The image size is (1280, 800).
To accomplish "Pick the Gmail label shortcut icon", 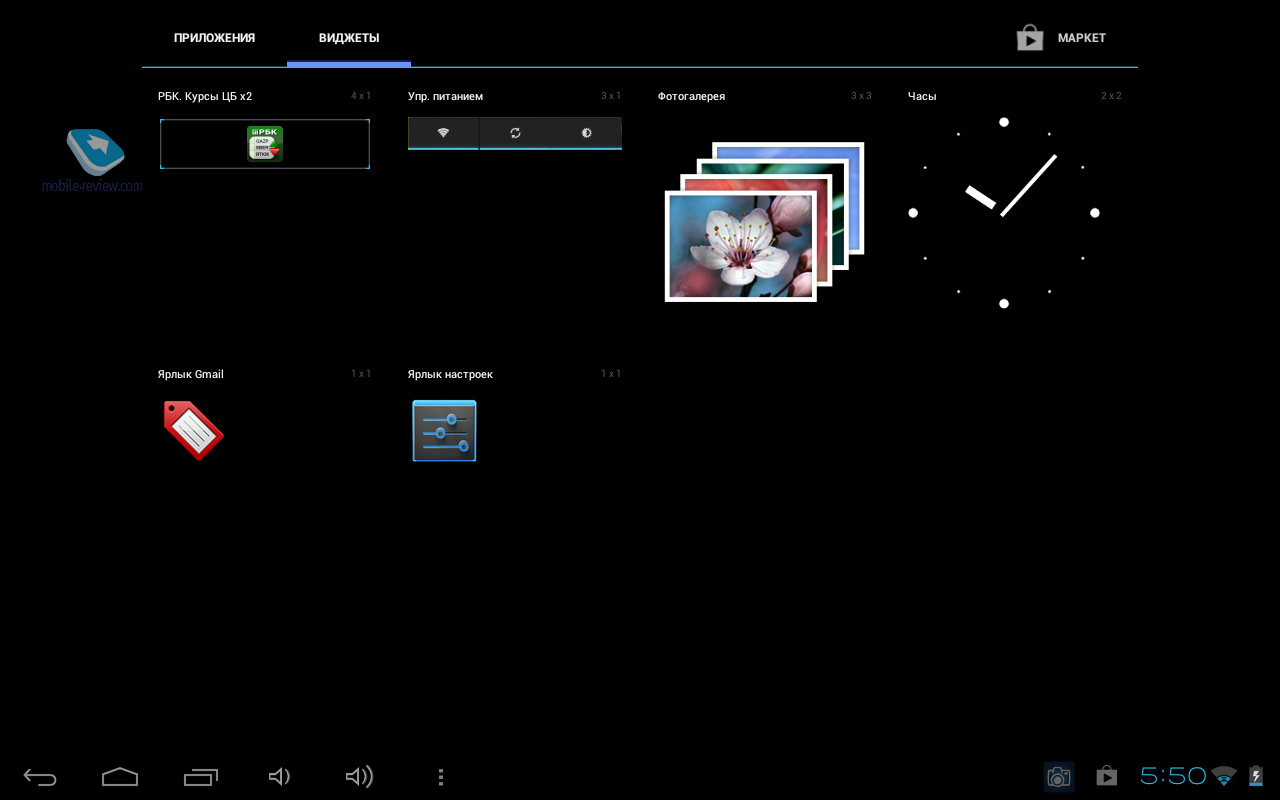I will [x=193, y=430].
